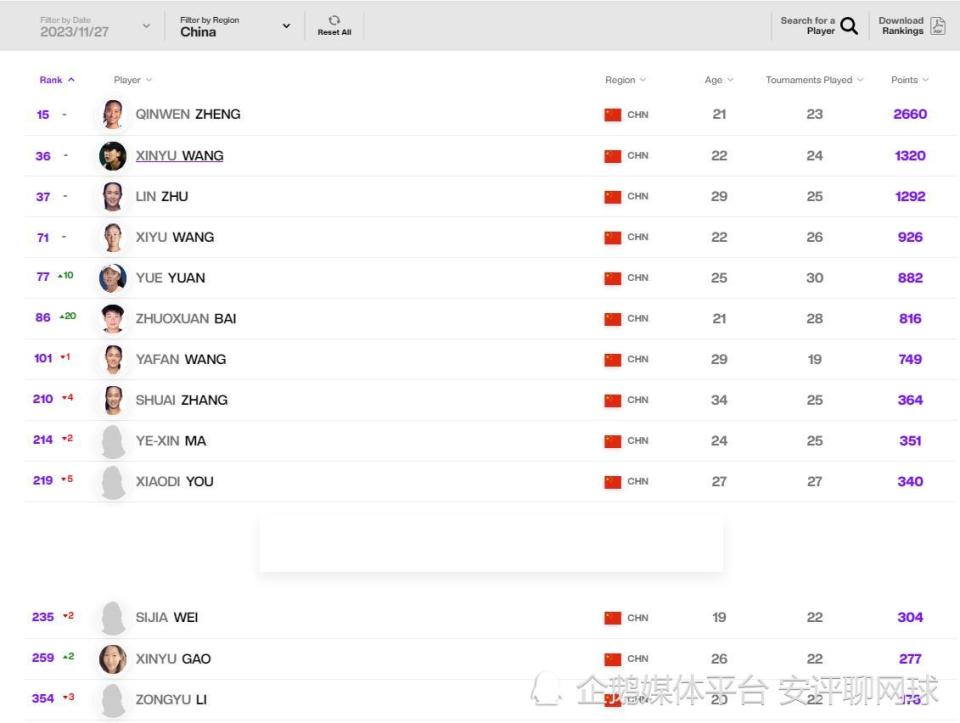Click China flag in Xiyu Wang row
Viewport: 960px width, 723px height.
[613, 238]
